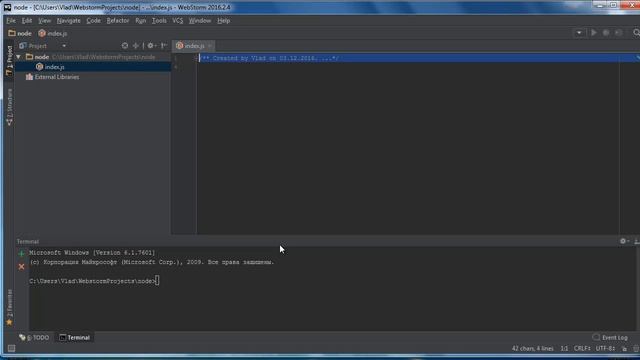The width and height of the screenshot is (640, 360).
Task: Open the View menu
Action: click(44, 20)
